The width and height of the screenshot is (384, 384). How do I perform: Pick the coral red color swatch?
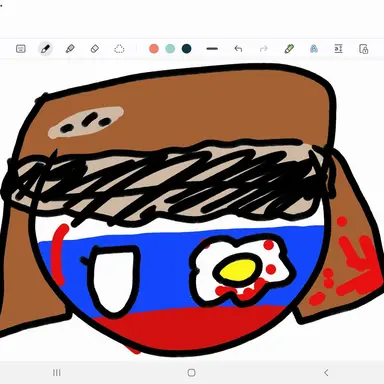tap(154, 49)
